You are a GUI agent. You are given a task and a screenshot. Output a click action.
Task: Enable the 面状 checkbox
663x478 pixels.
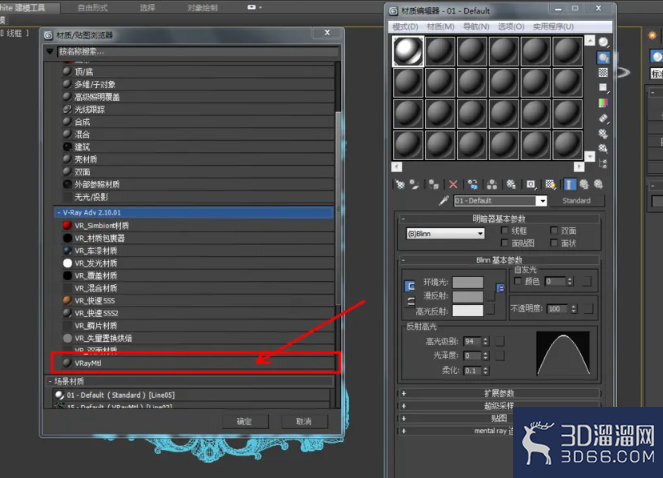554,243
